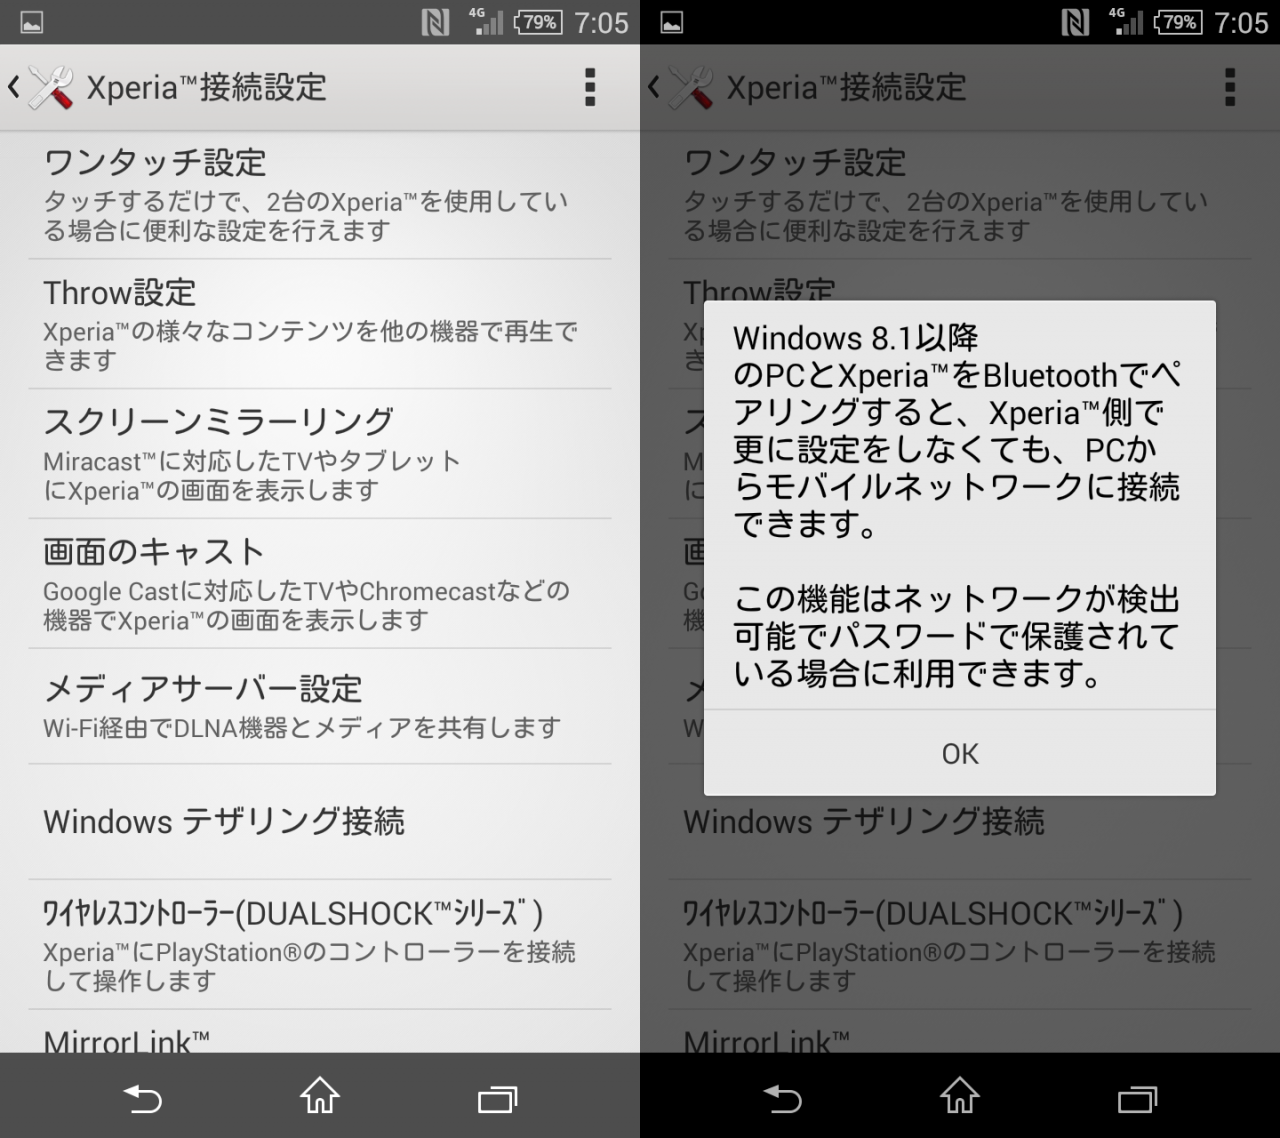Tap the この機能はネットワーク paragraph in dialog
Screen dimensions: 1280x1138
[x=957, y=636]
